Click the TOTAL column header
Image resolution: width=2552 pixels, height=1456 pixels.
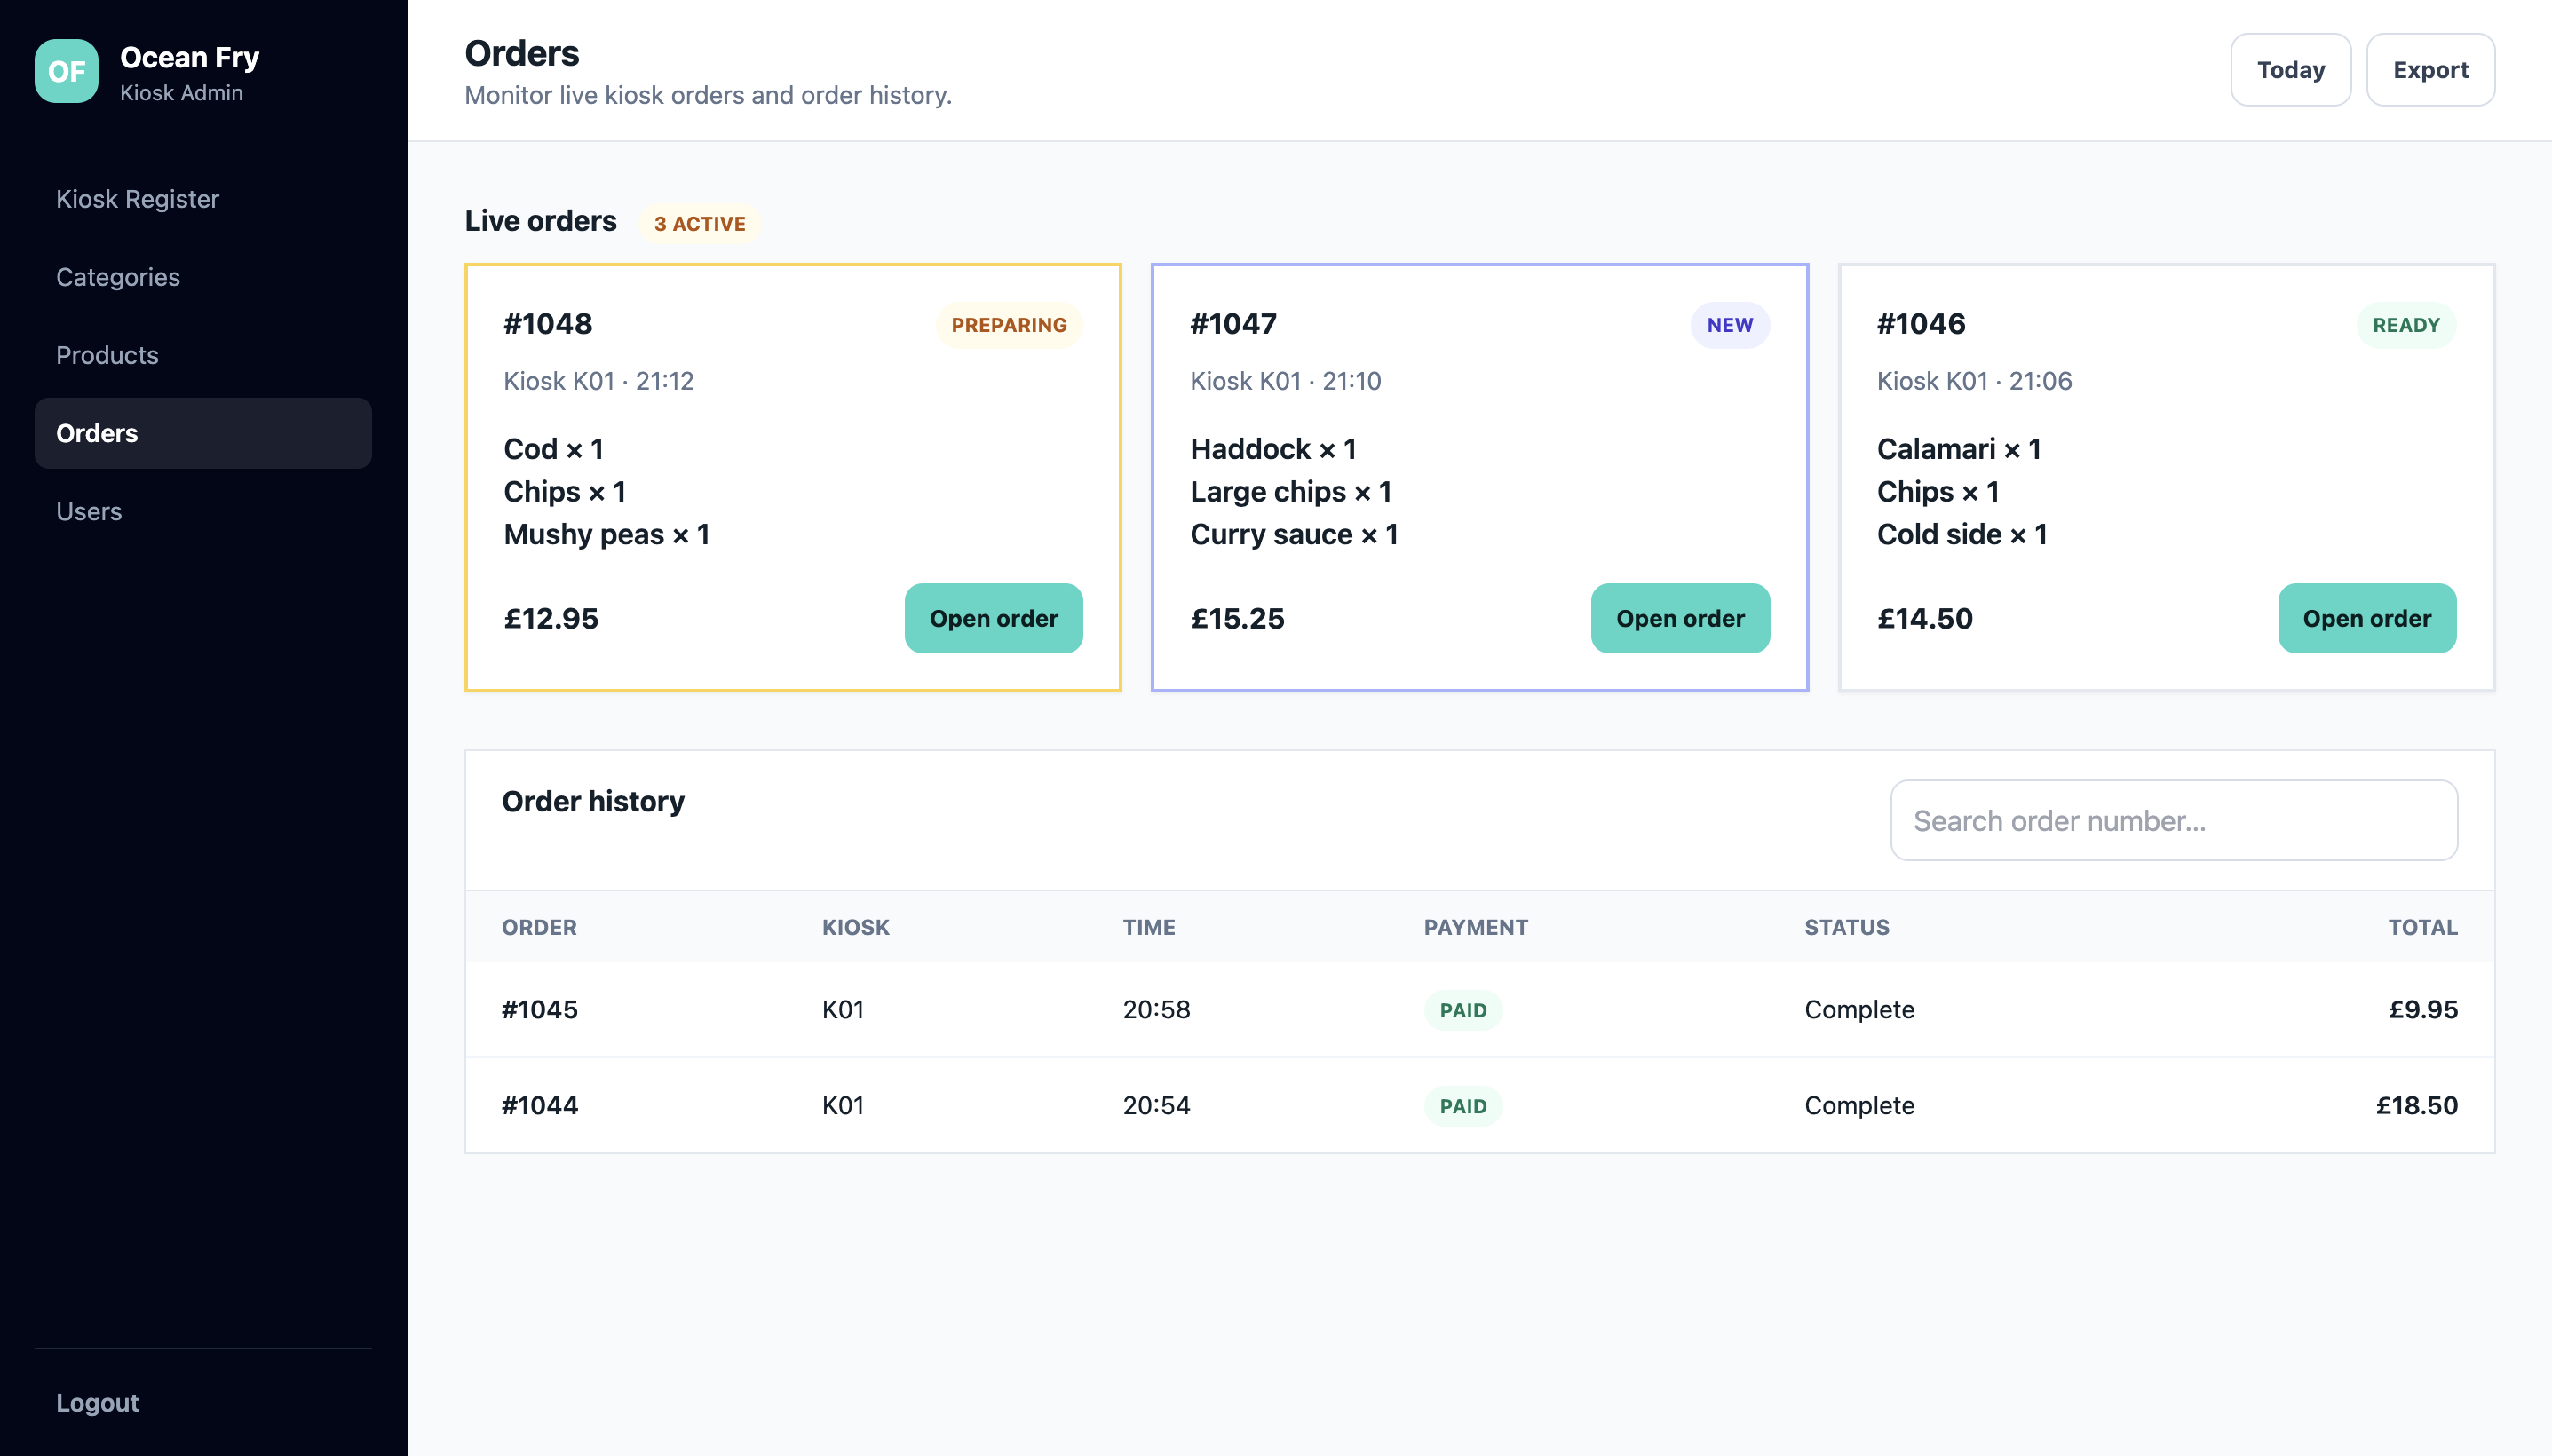[x=2422, y=927]
